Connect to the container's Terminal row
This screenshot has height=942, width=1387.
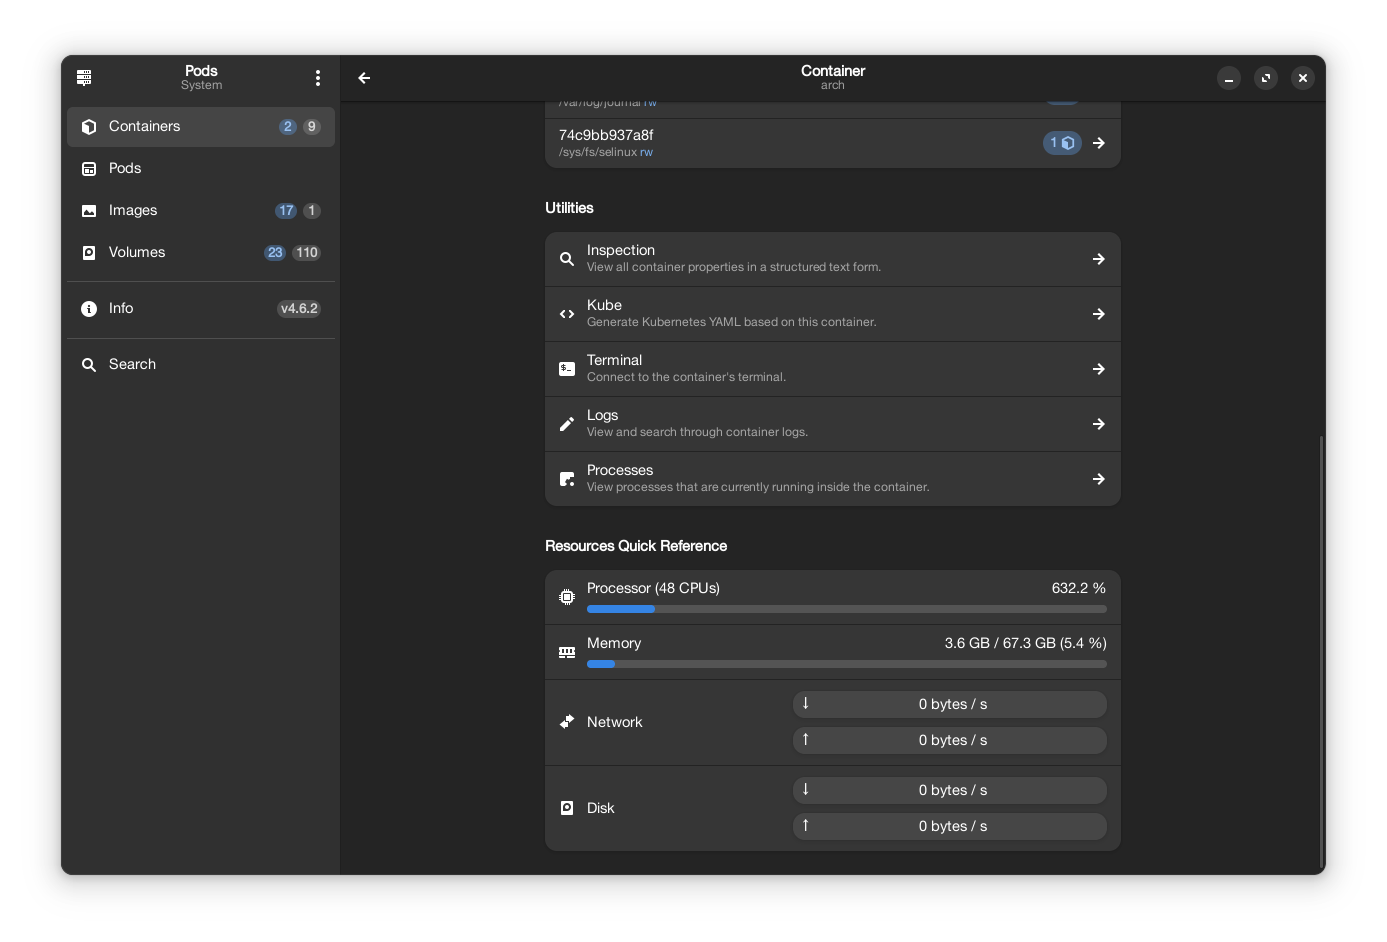click(833, 369)
